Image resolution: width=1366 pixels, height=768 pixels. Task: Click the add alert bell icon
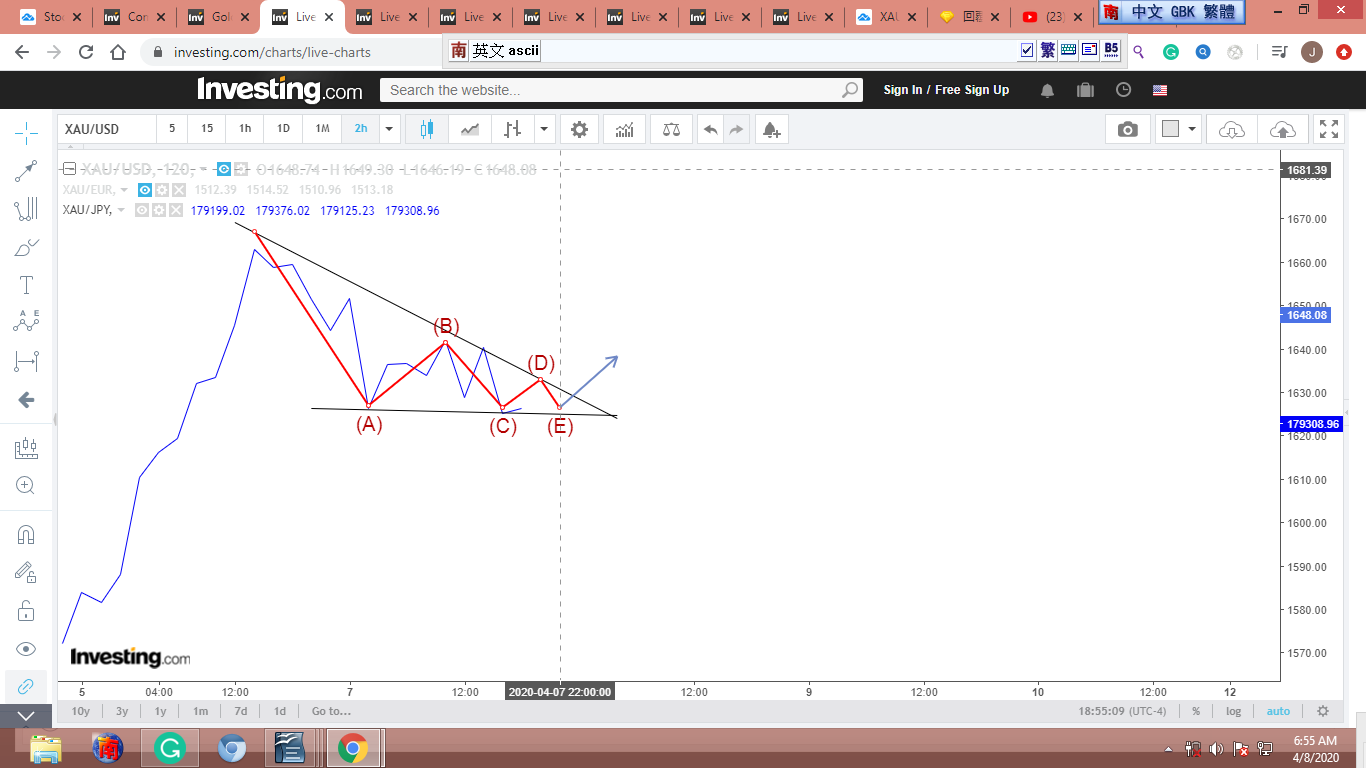point(769,129)
